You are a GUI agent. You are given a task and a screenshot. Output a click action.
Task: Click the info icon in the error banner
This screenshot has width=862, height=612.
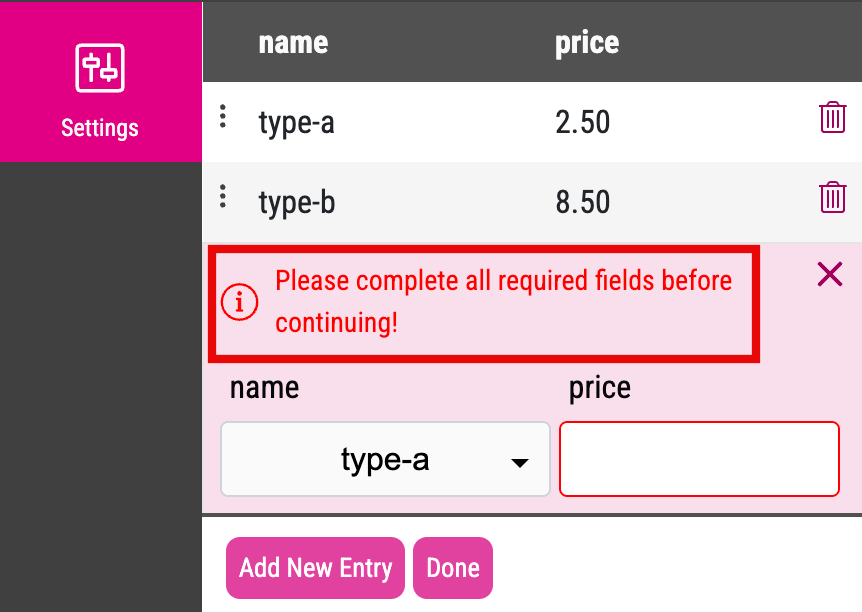coord(239,303)
